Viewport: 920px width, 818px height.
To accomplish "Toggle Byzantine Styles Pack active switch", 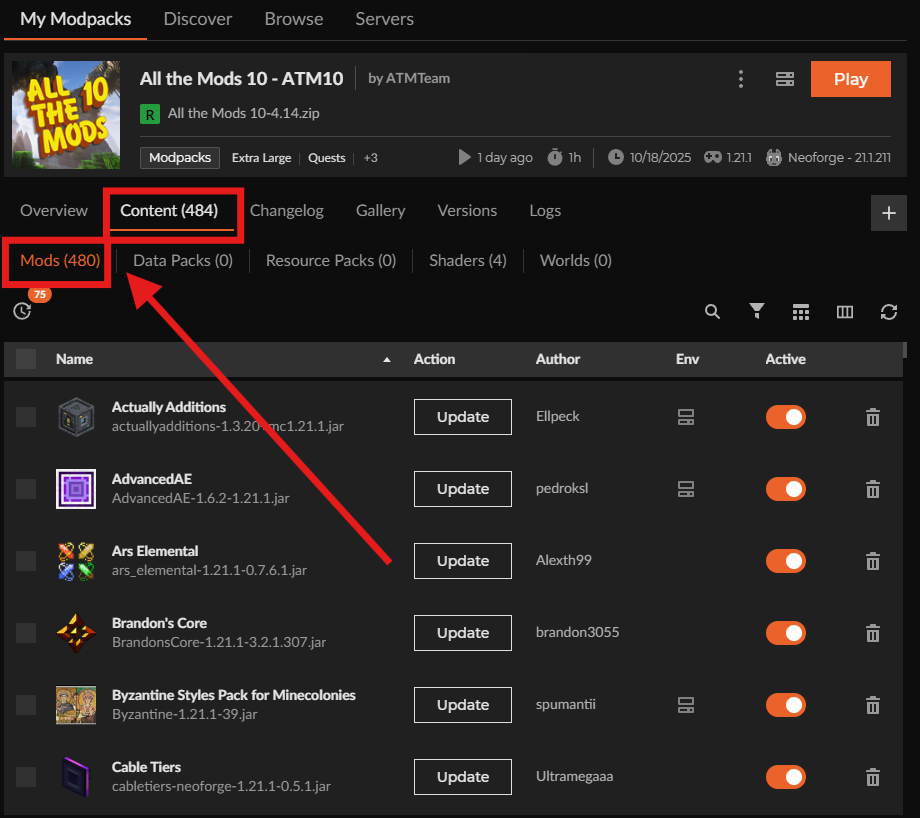I will pyautogui.click(x=786, y=705).
